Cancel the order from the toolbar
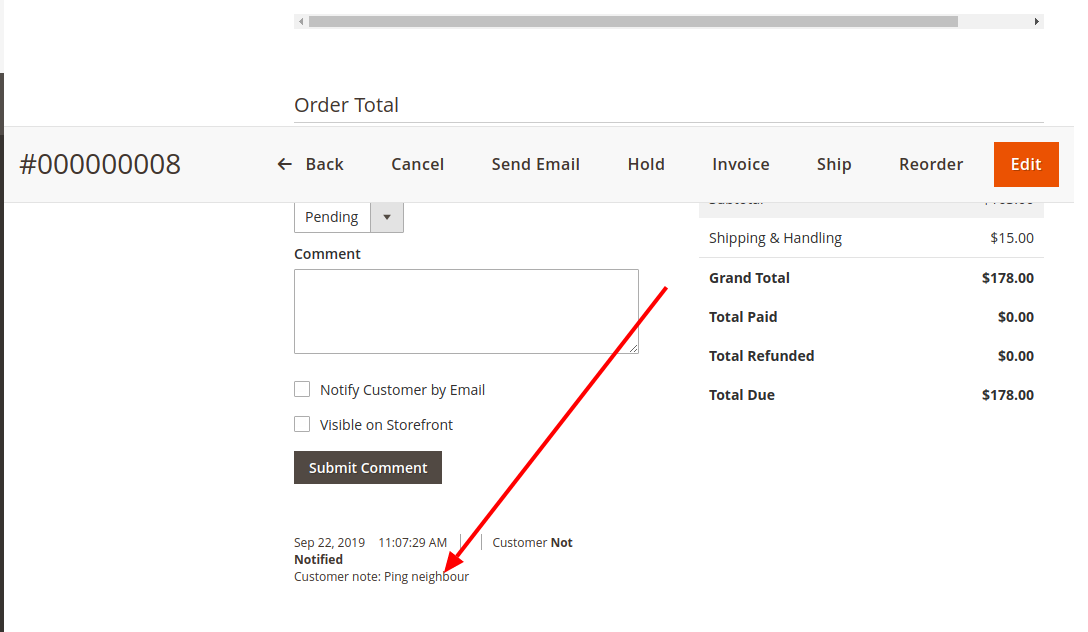The width and height of the screenshot is (1088, 632). (x=417, y=164)
